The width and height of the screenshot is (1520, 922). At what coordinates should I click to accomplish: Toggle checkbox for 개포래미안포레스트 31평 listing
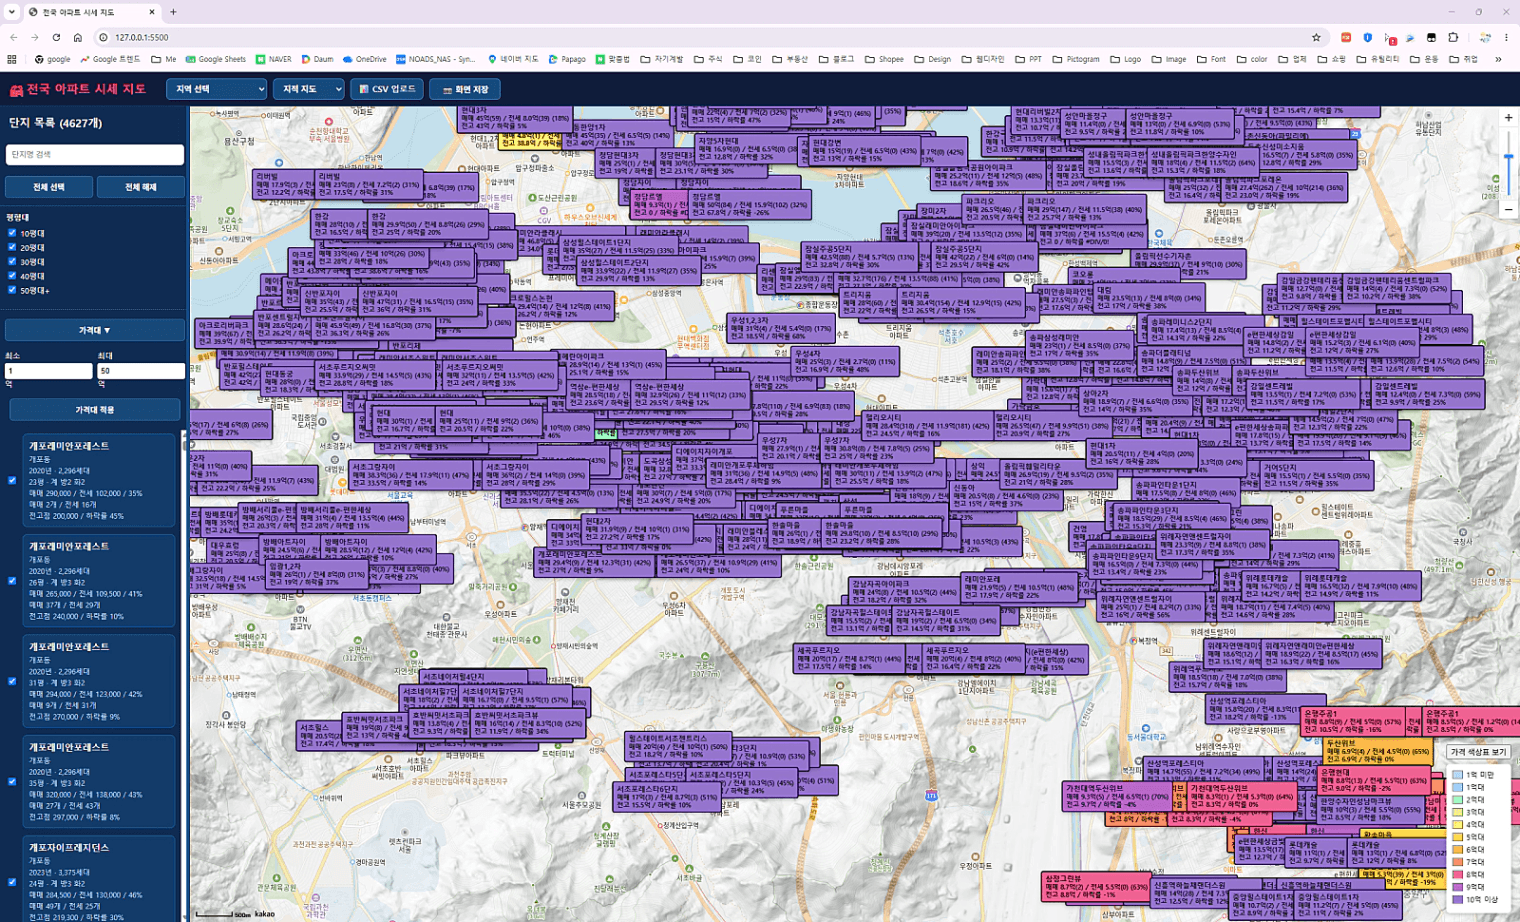click(x=12, y=682)
